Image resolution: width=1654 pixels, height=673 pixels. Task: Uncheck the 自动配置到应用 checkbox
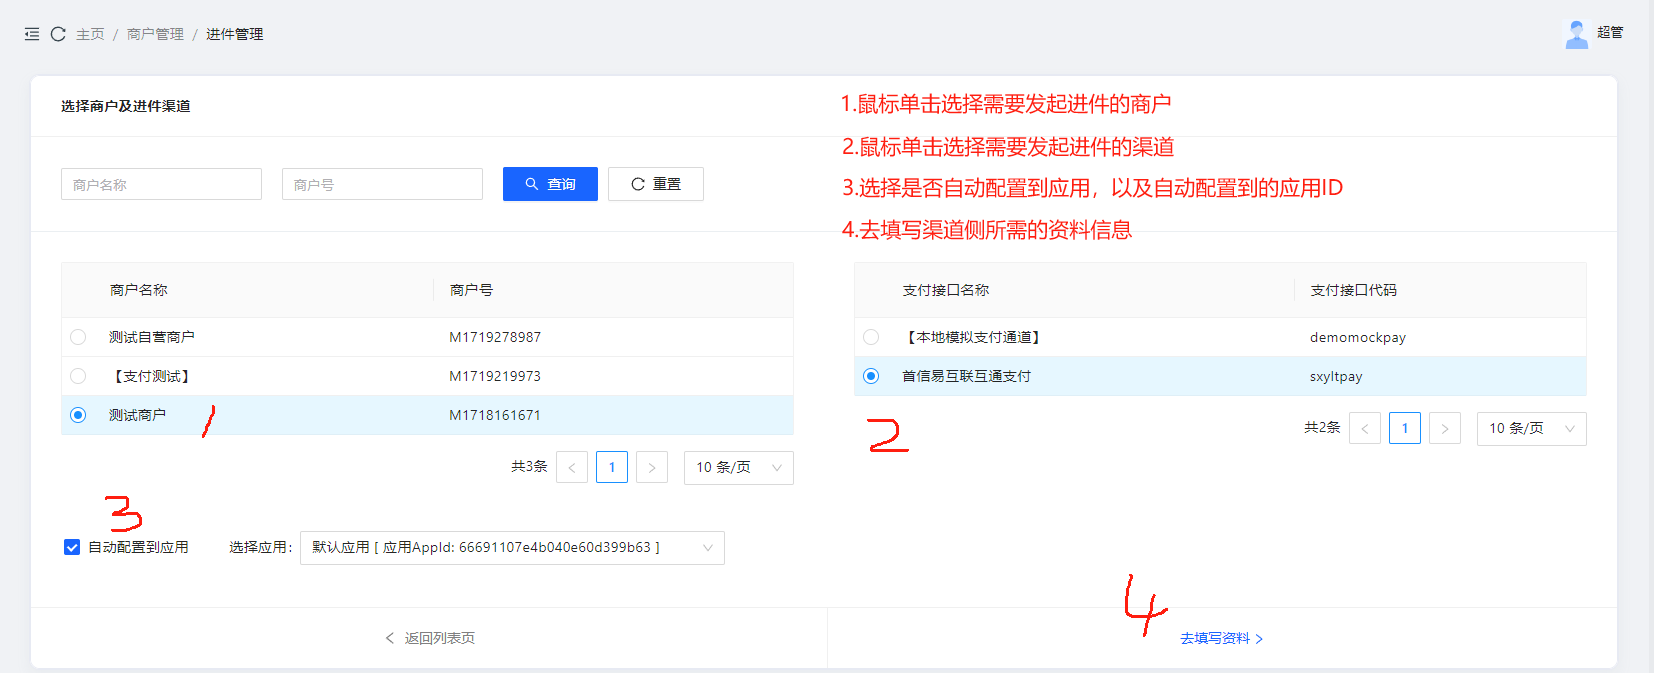click(72, 547)
